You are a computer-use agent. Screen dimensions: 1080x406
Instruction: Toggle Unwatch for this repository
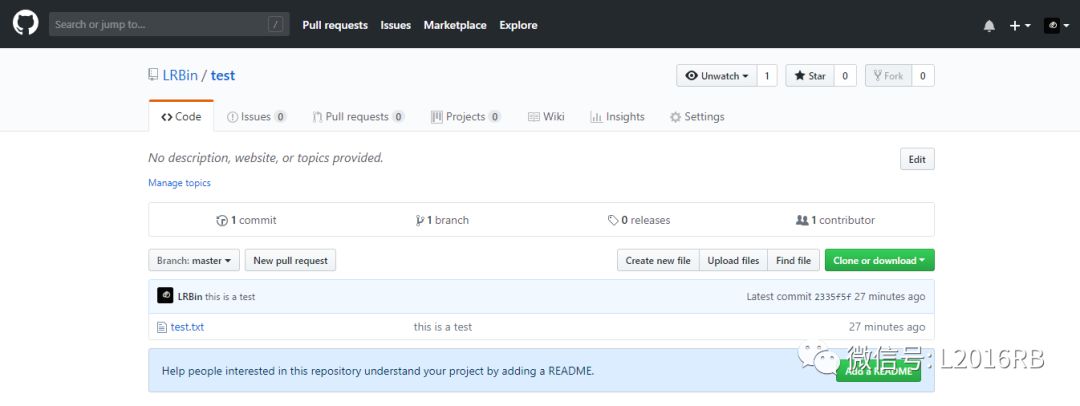(x=717, y=76)
